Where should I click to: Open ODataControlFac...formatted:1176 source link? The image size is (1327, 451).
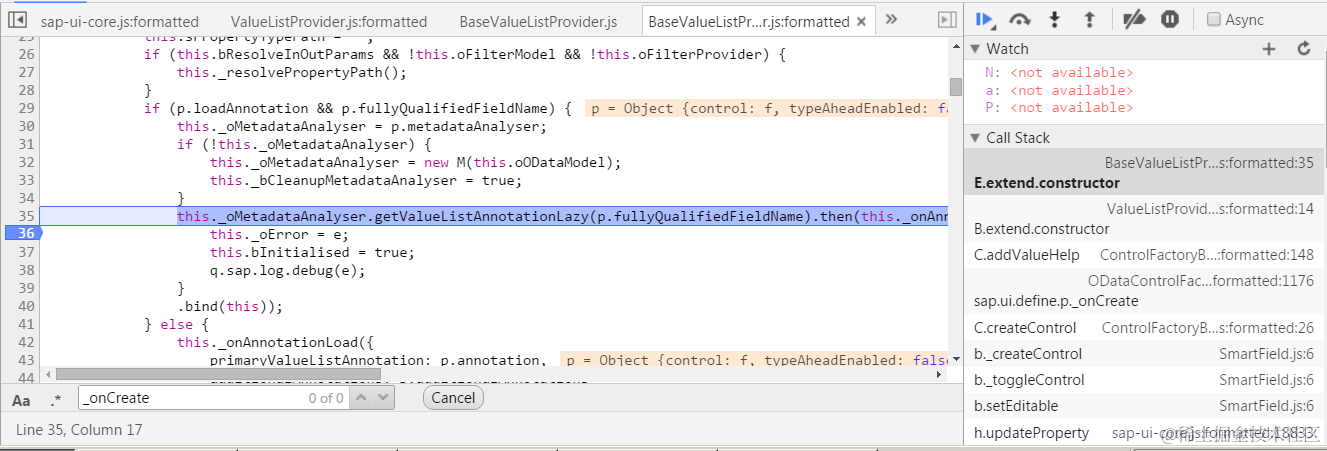point(1201,281)
